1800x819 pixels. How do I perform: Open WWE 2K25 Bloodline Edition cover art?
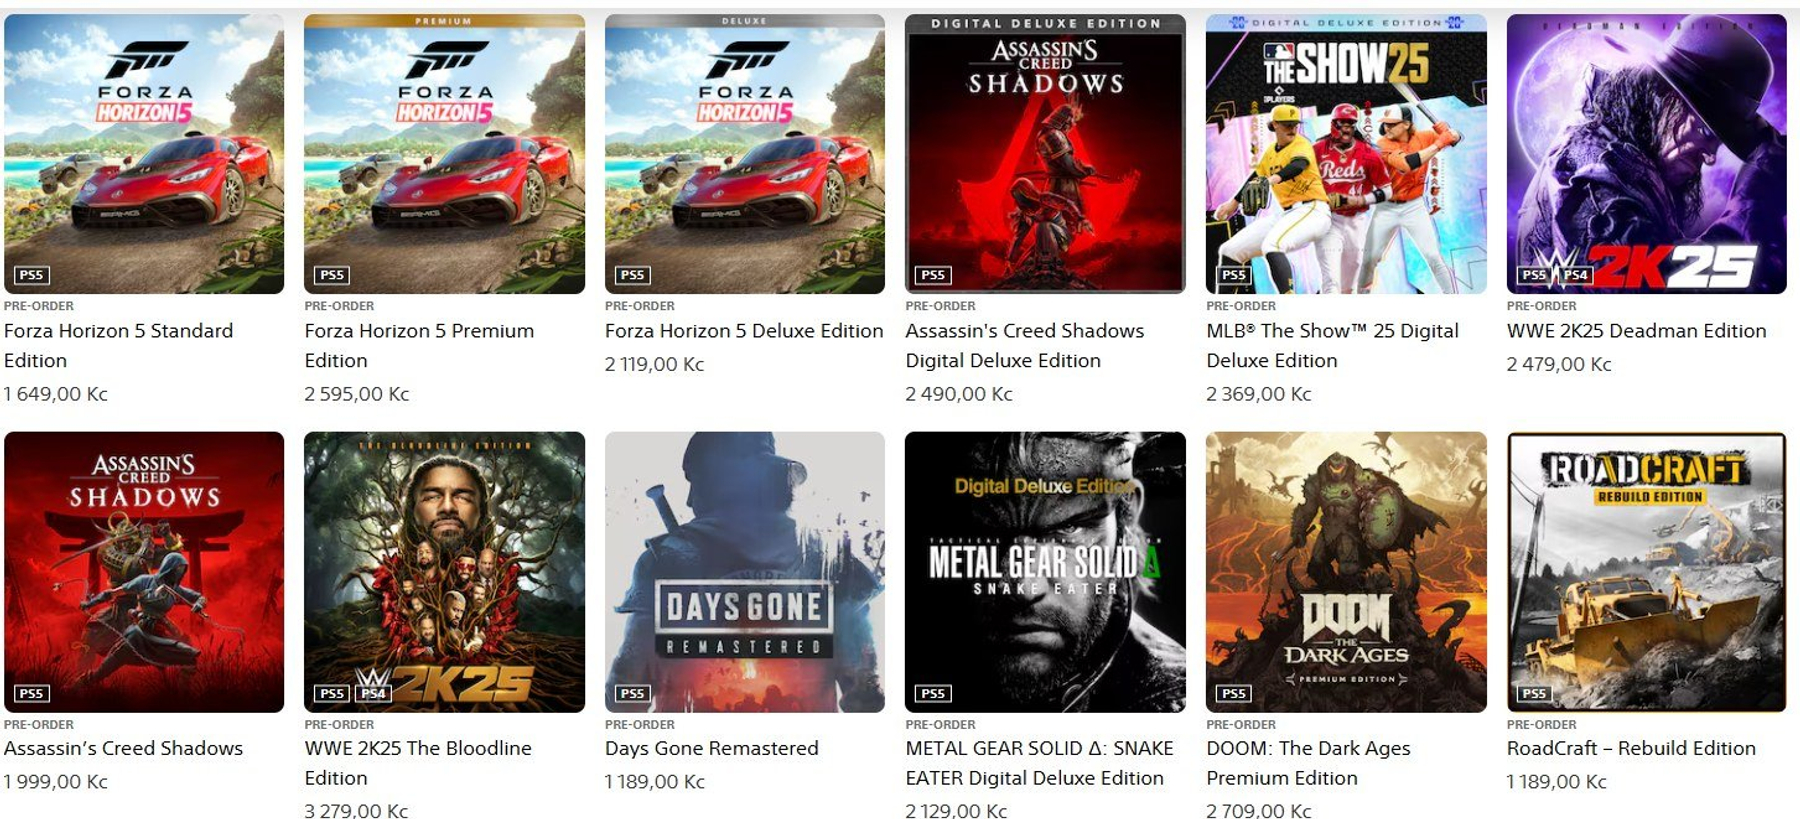[444, 572]
